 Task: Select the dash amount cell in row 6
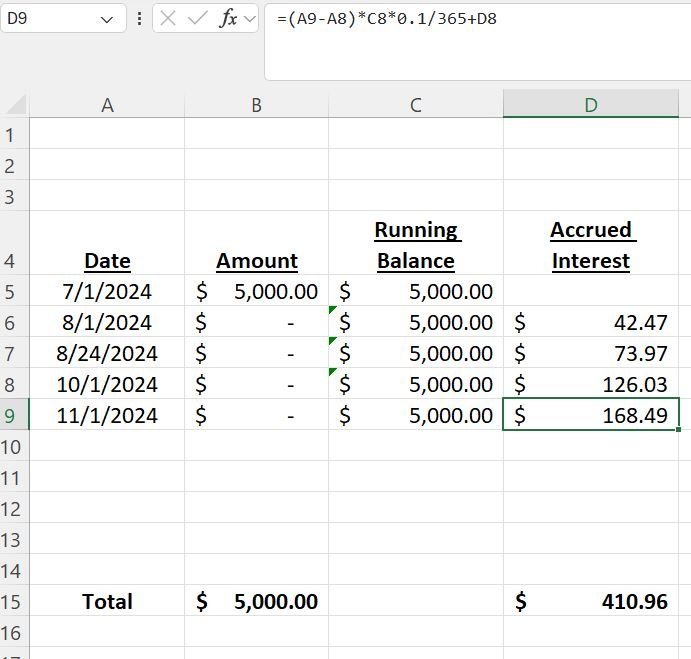pos(256,322)
